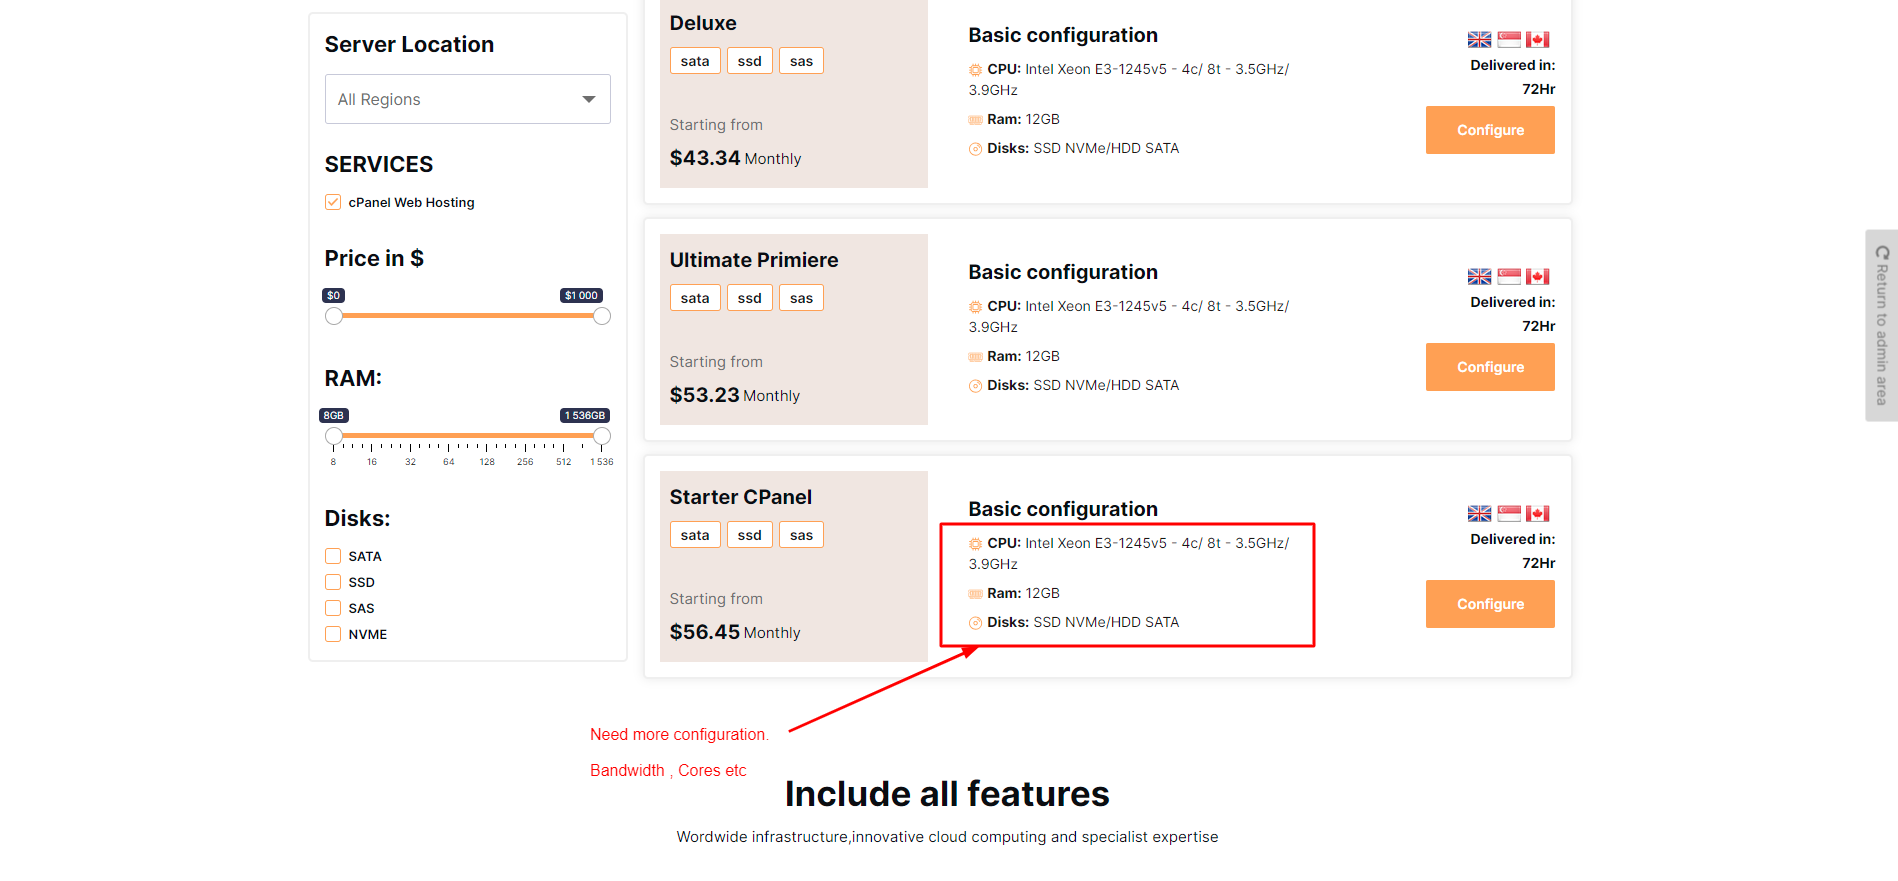
Task: Click Singapore flag in Ultimate Primiere plan
Action: point(1509,277)
